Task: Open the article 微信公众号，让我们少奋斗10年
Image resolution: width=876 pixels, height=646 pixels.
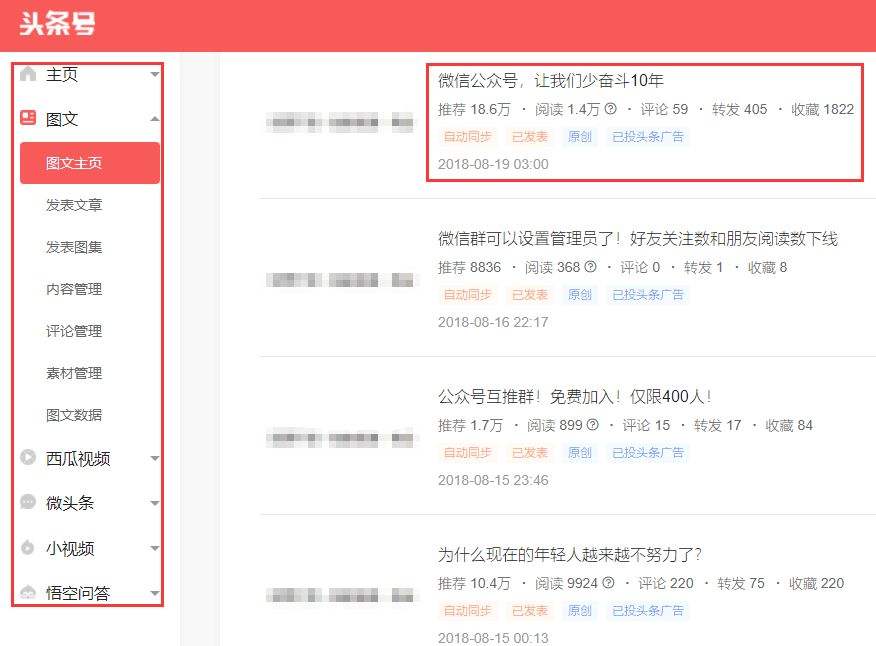Action: point(546,79)
